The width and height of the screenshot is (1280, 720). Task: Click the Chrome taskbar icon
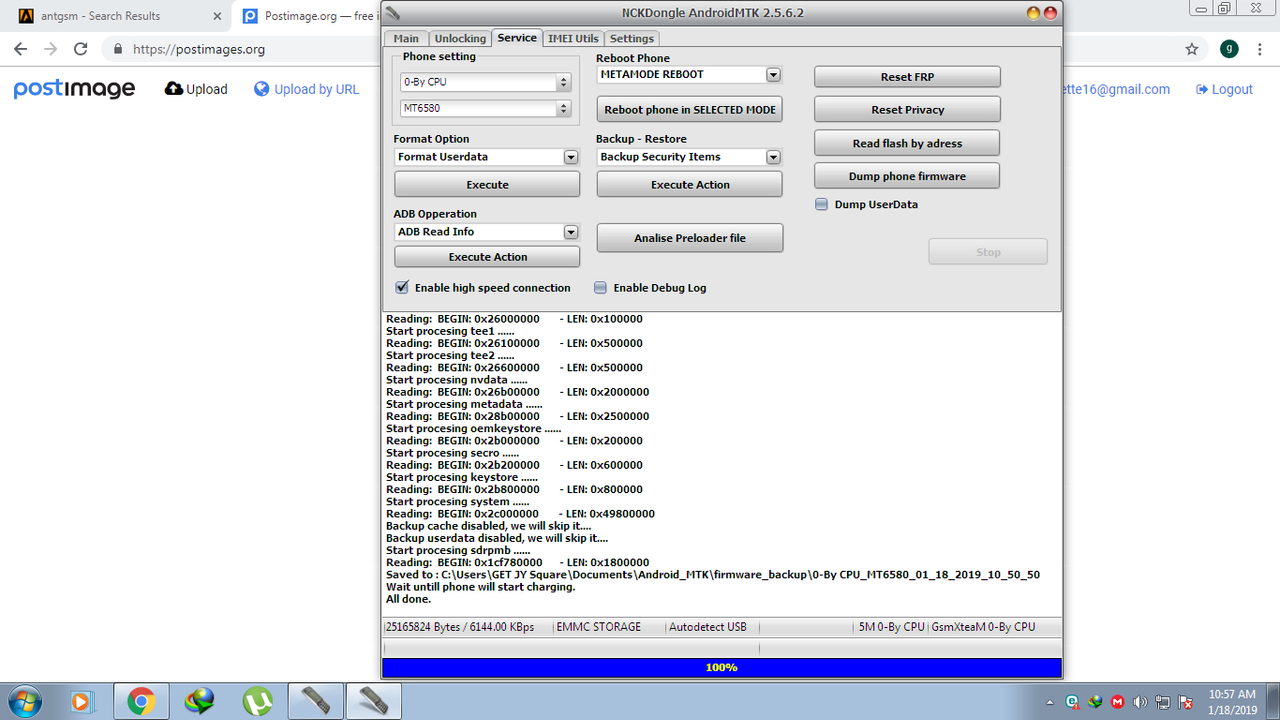(x=141, y=702)
